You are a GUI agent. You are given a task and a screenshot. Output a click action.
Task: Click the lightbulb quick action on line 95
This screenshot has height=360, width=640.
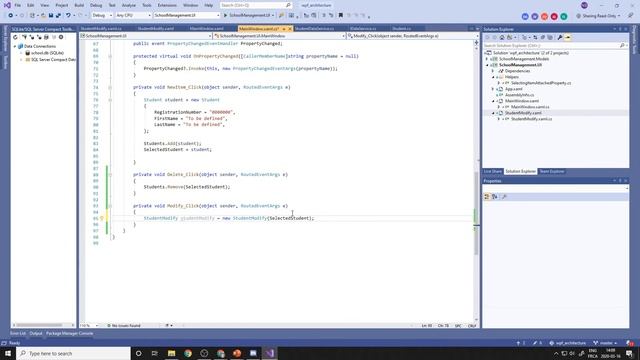[102, 218]
